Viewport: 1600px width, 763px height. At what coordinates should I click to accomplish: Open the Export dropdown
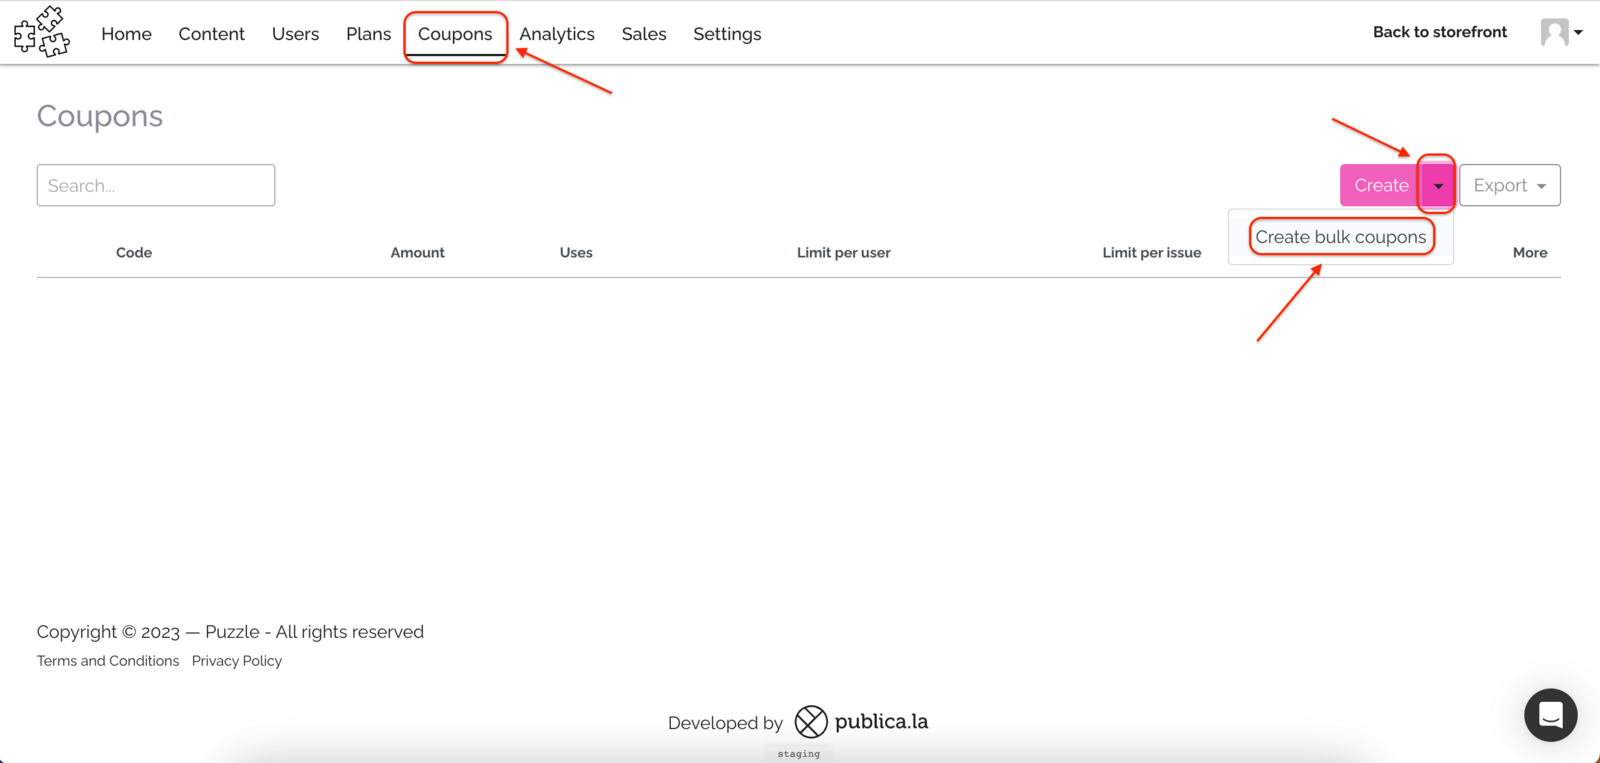[x=1509, y=185]
